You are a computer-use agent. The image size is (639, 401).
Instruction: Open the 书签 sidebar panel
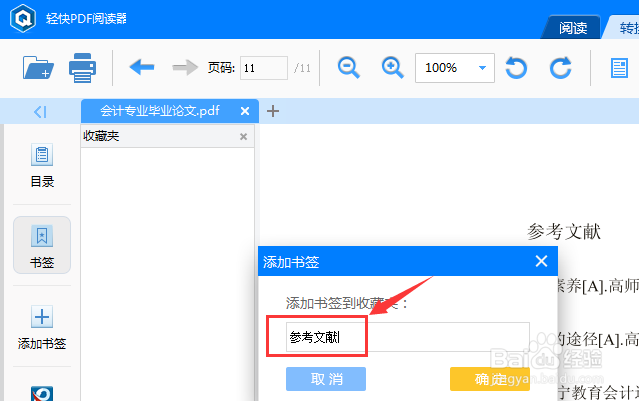tap(42, 245)
